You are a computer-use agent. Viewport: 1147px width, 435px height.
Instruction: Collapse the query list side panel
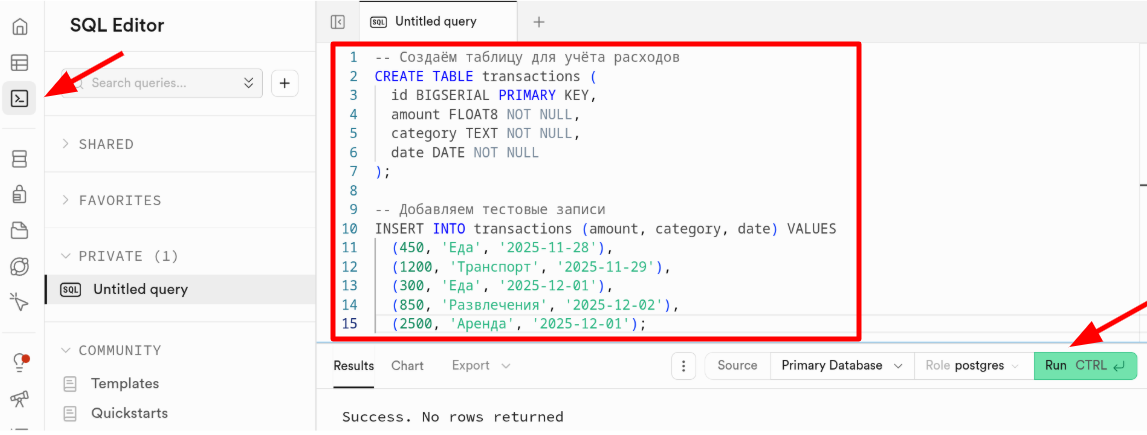pos(338,22)
